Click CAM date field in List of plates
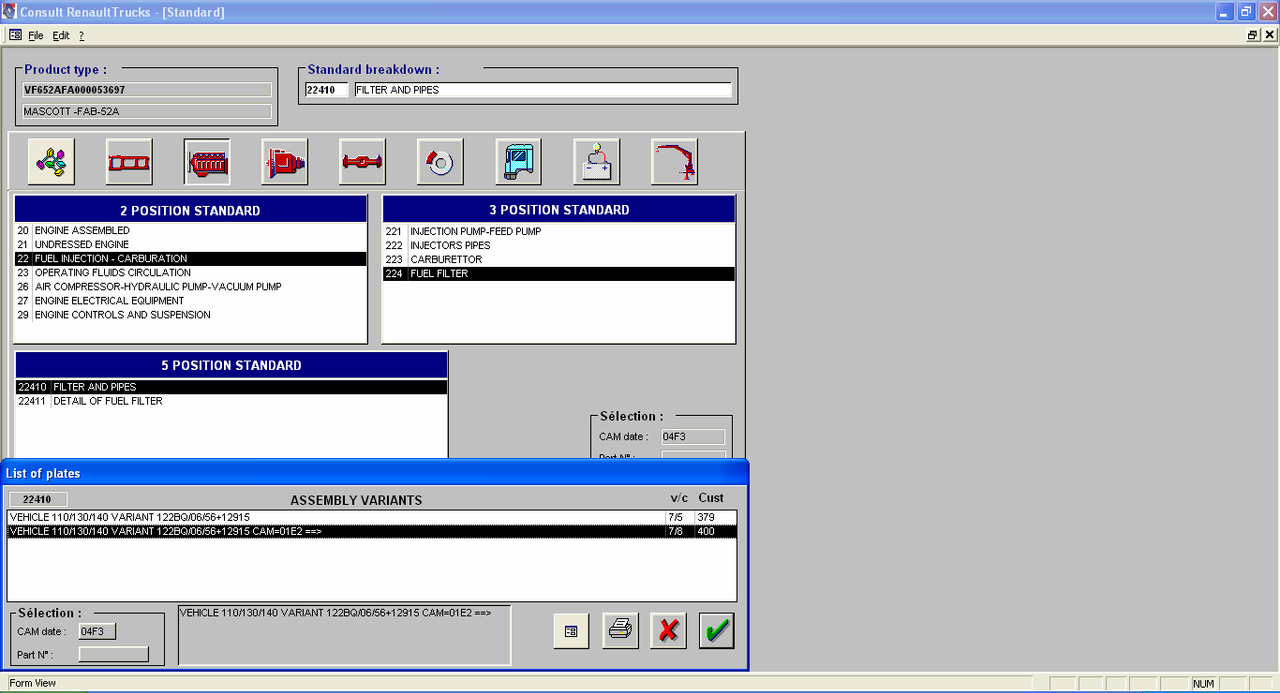This screenshot has height=693, width=1280. (97, 632)
